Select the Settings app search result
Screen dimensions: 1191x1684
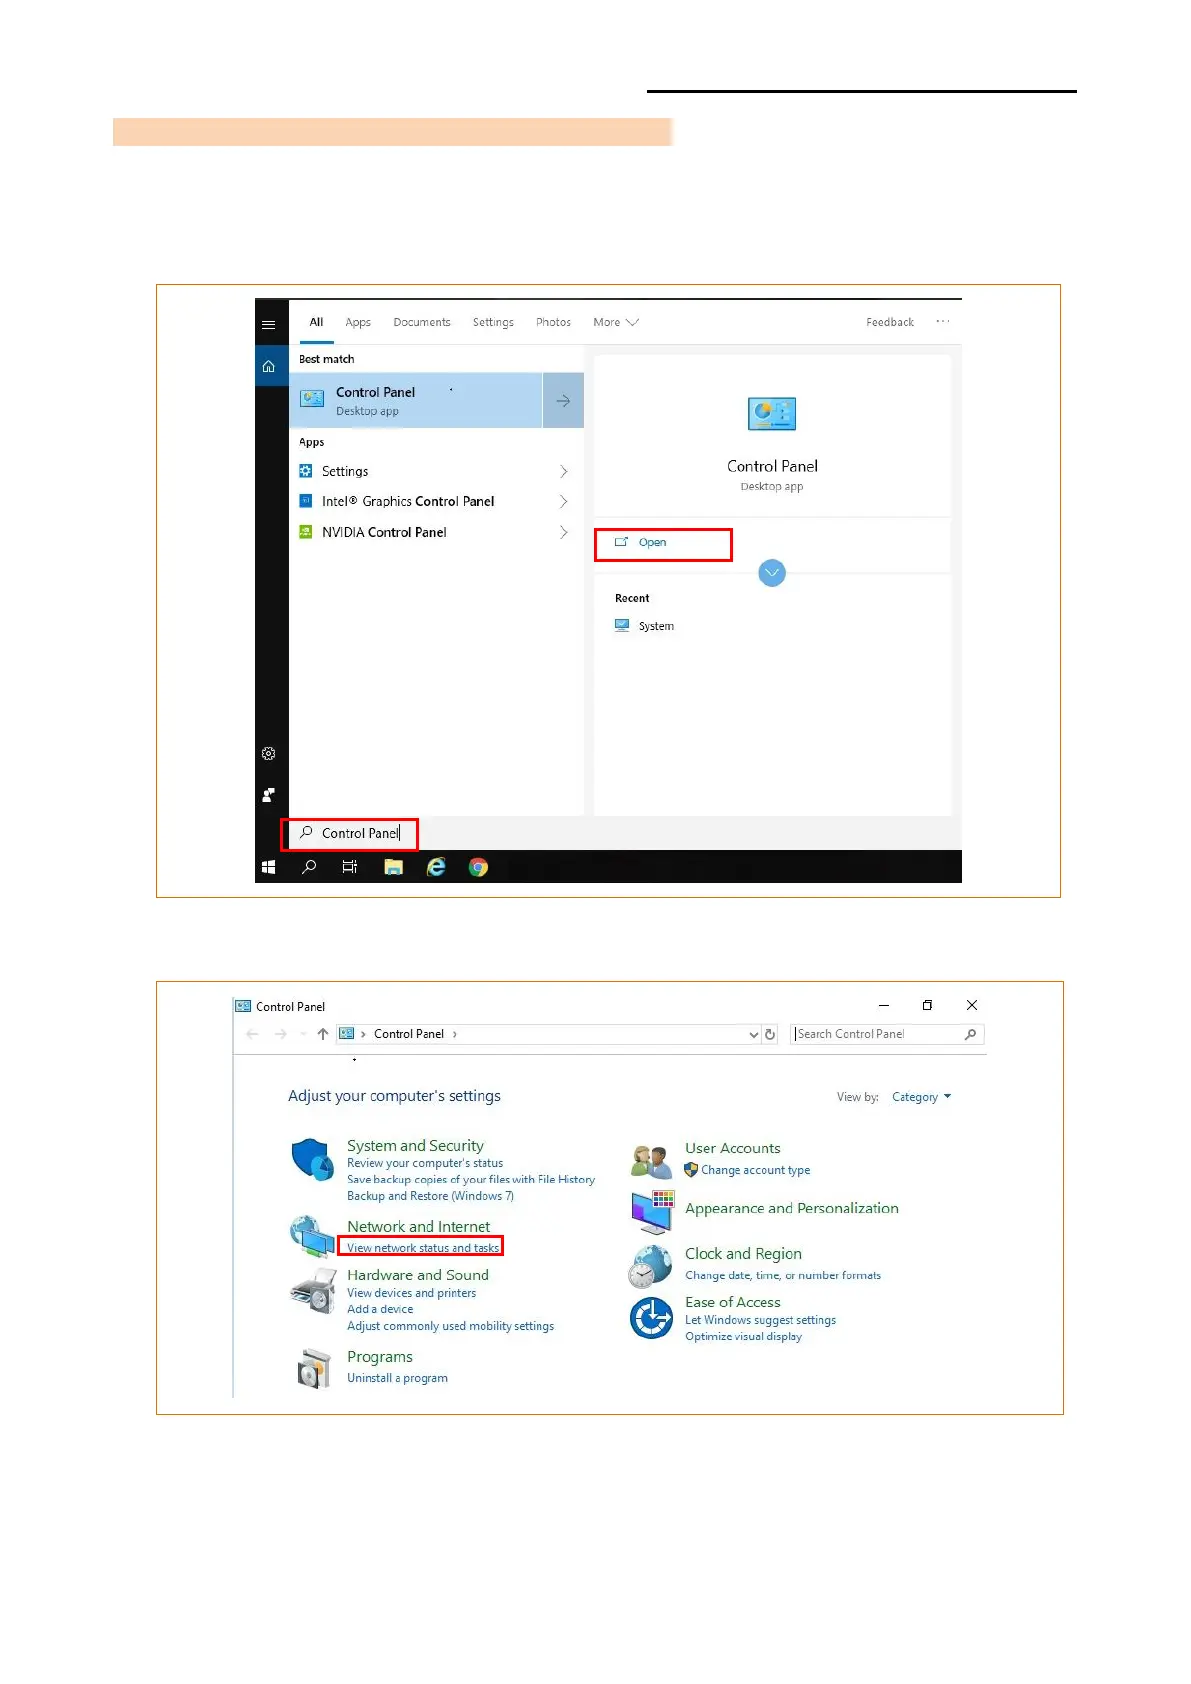tap(435, 471)
